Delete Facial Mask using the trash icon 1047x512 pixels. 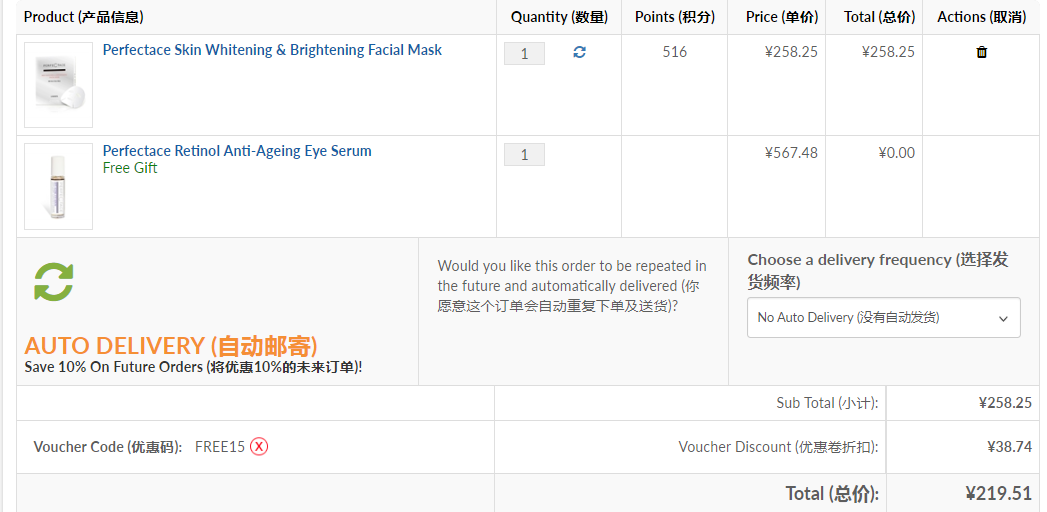coord(982,52)
